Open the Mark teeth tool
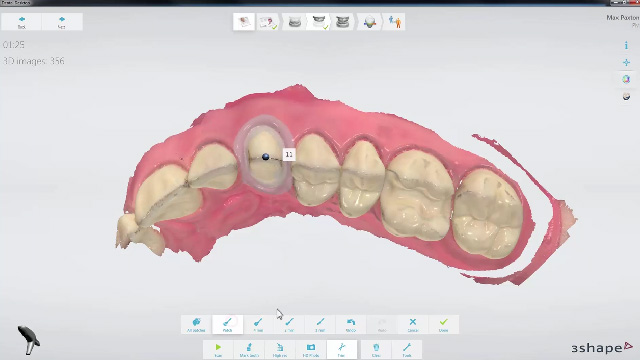Viewport: 640px width, 360px height. point(249,350)
